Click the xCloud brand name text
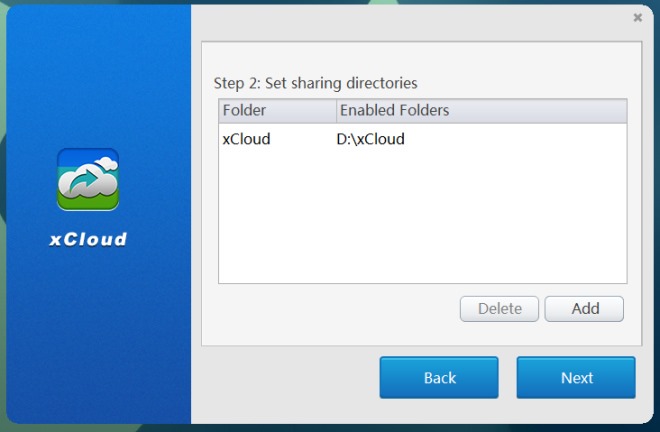This screenshot has width=660, height=432. (x=88, y=239)
